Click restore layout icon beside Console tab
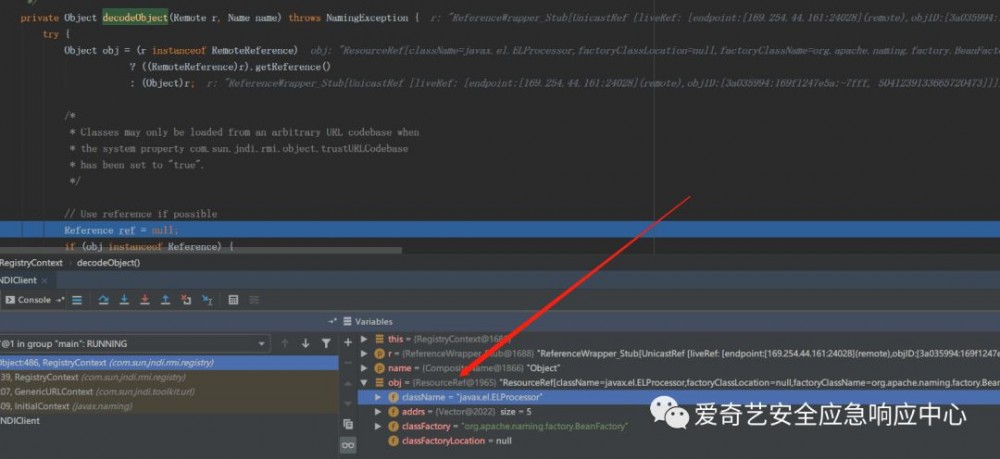Screen dimensions: 1000x459 (x=60, y=300)
